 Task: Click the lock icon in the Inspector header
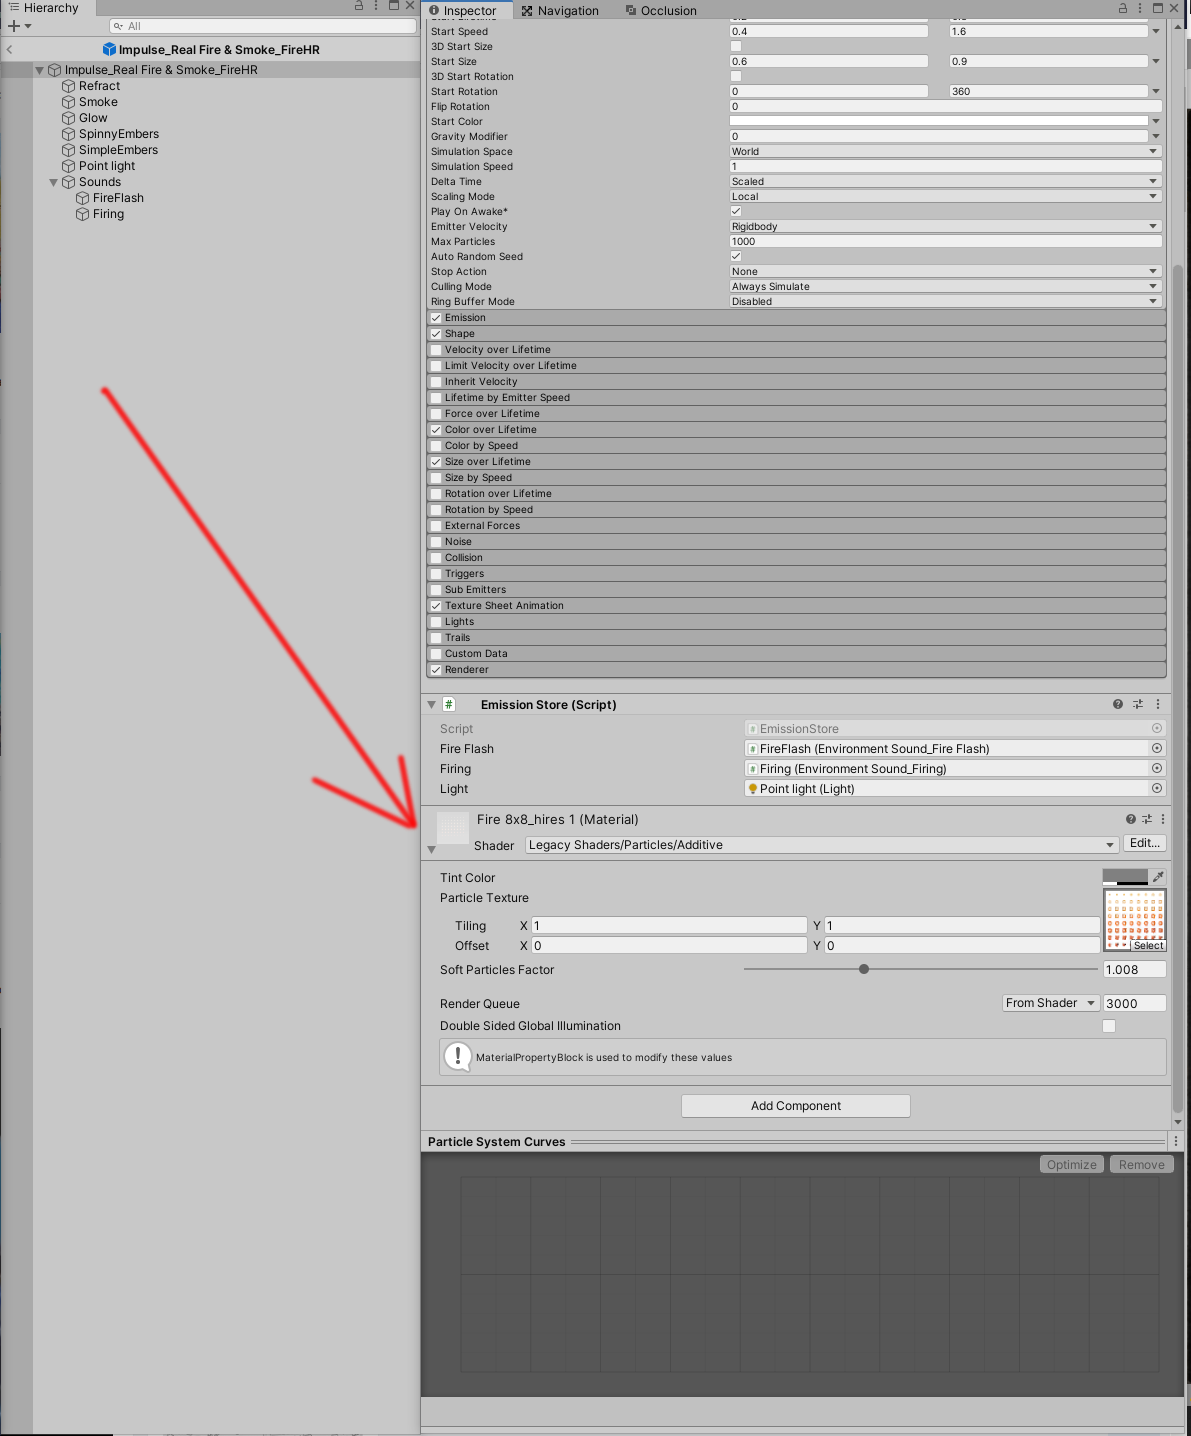1123,8
